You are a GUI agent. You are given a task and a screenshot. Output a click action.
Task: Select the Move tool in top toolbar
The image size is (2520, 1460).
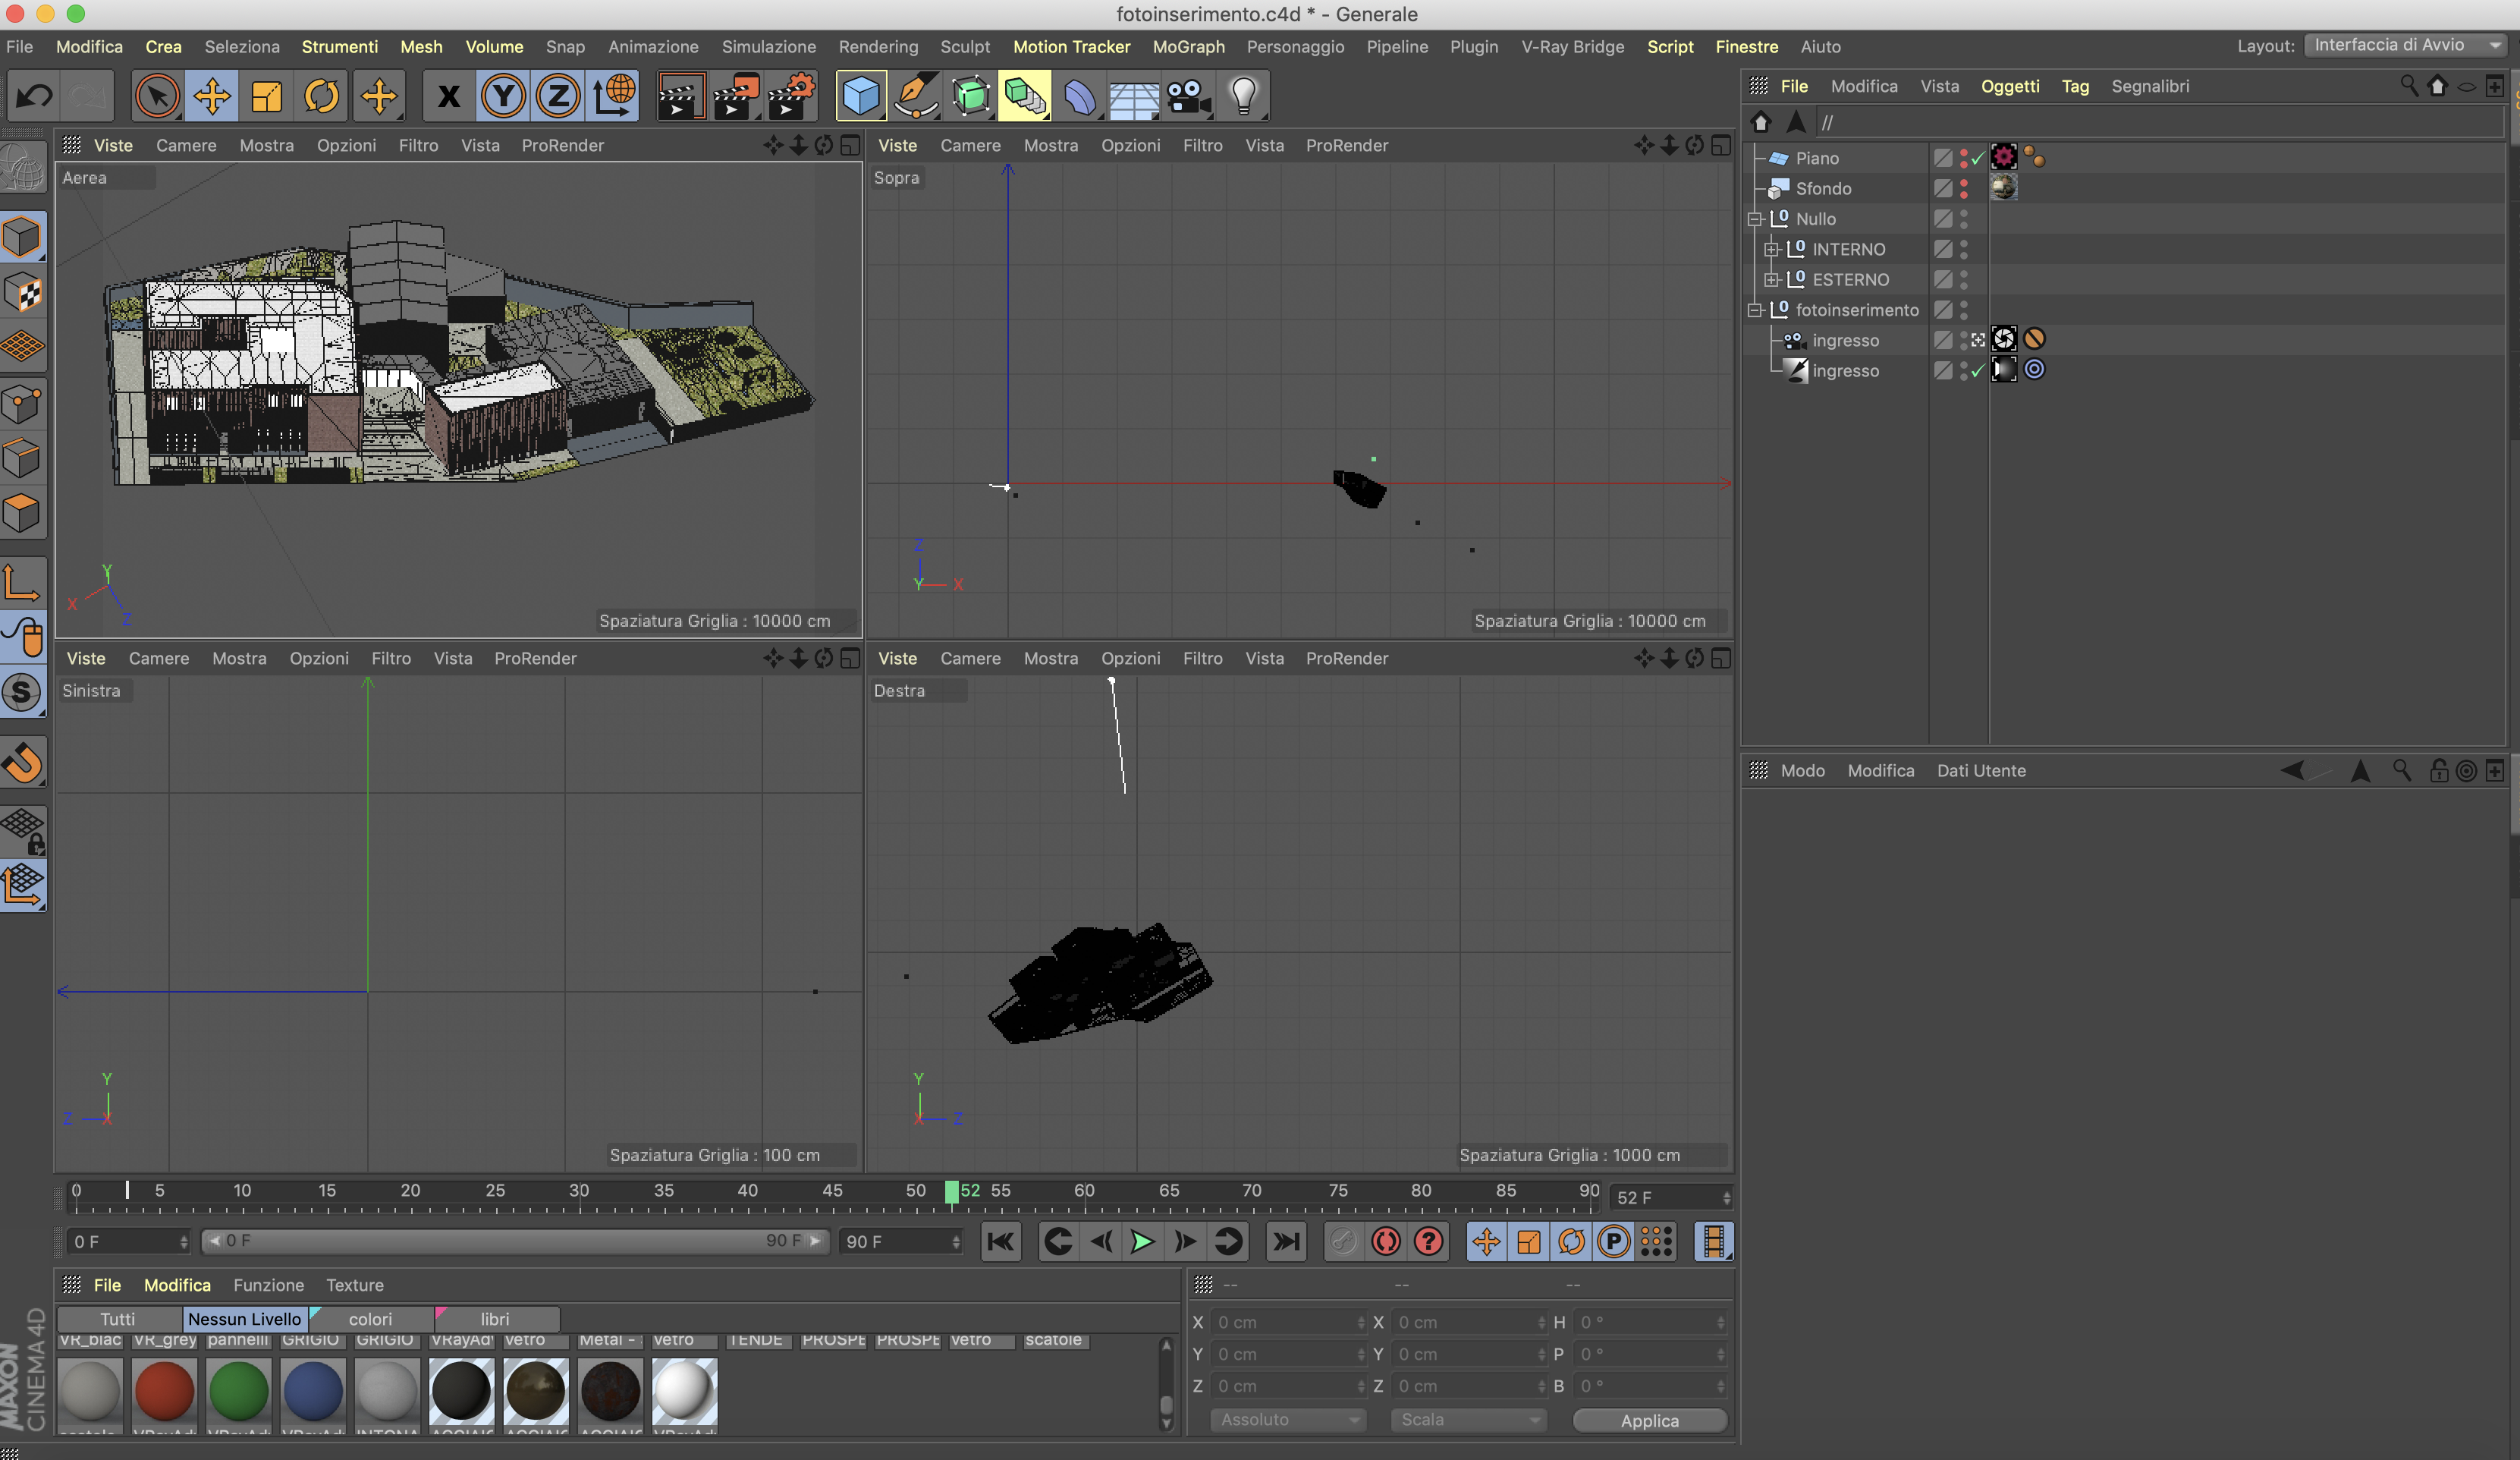(x=212, y=96)
